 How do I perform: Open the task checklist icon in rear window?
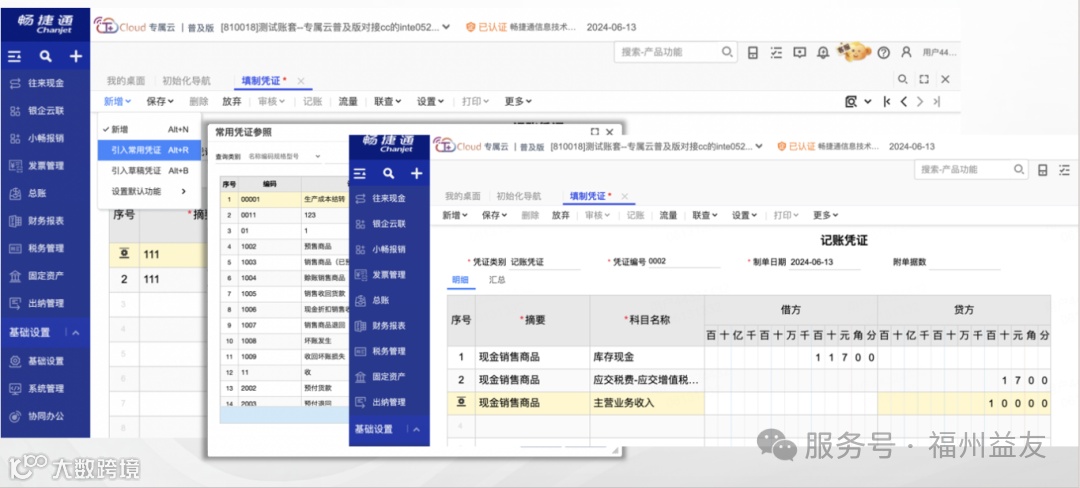point(776,52)
